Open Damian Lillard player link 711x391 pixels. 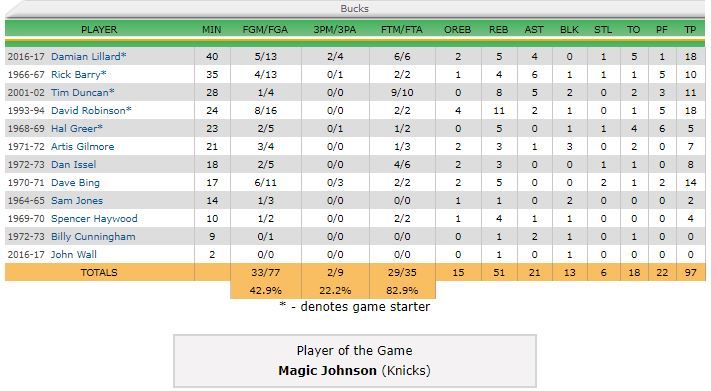(88, 57)
